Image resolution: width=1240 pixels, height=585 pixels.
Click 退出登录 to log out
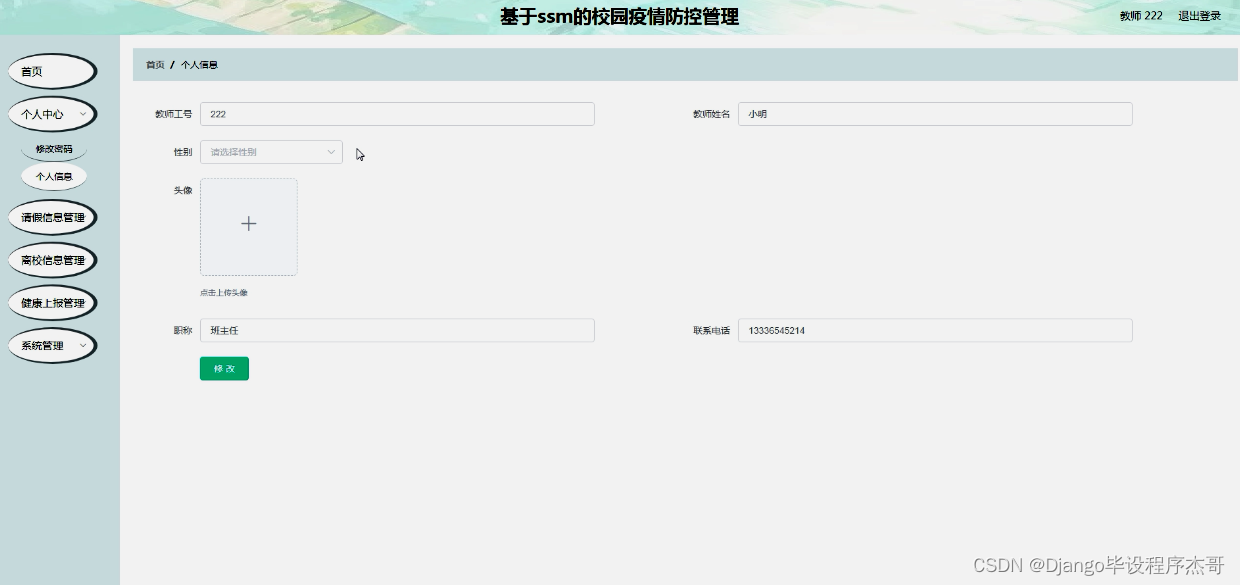tap(1199, 16)
